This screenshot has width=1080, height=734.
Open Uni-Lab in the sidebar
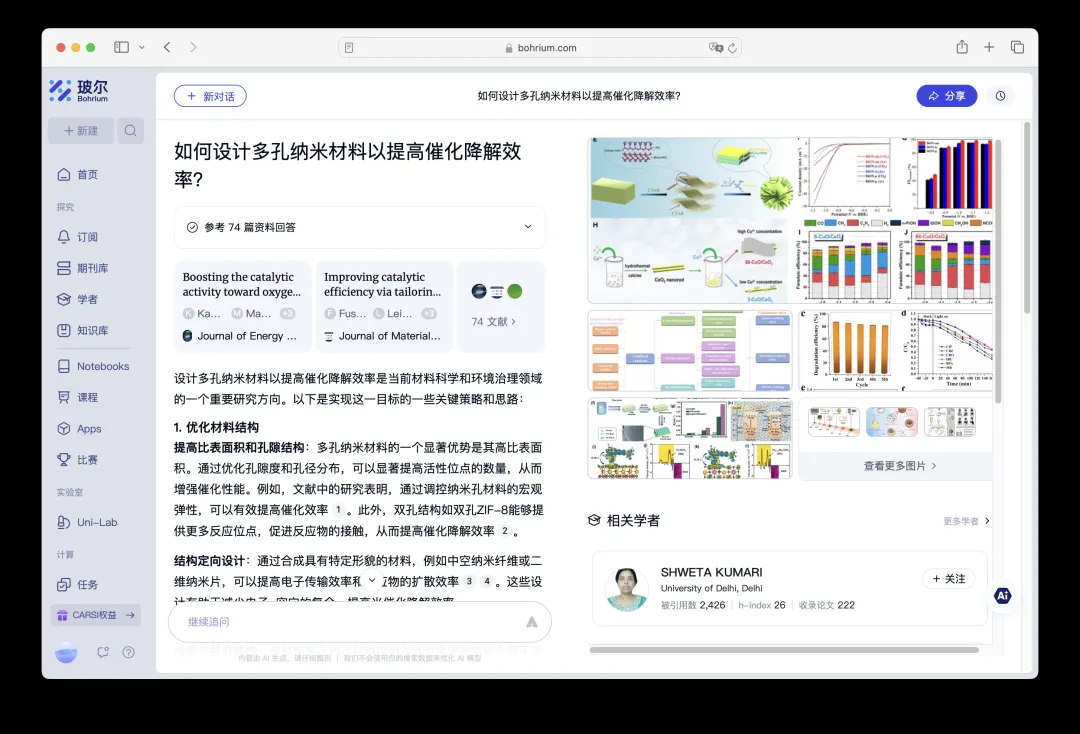pyautogui.click(x=87, y=522)
